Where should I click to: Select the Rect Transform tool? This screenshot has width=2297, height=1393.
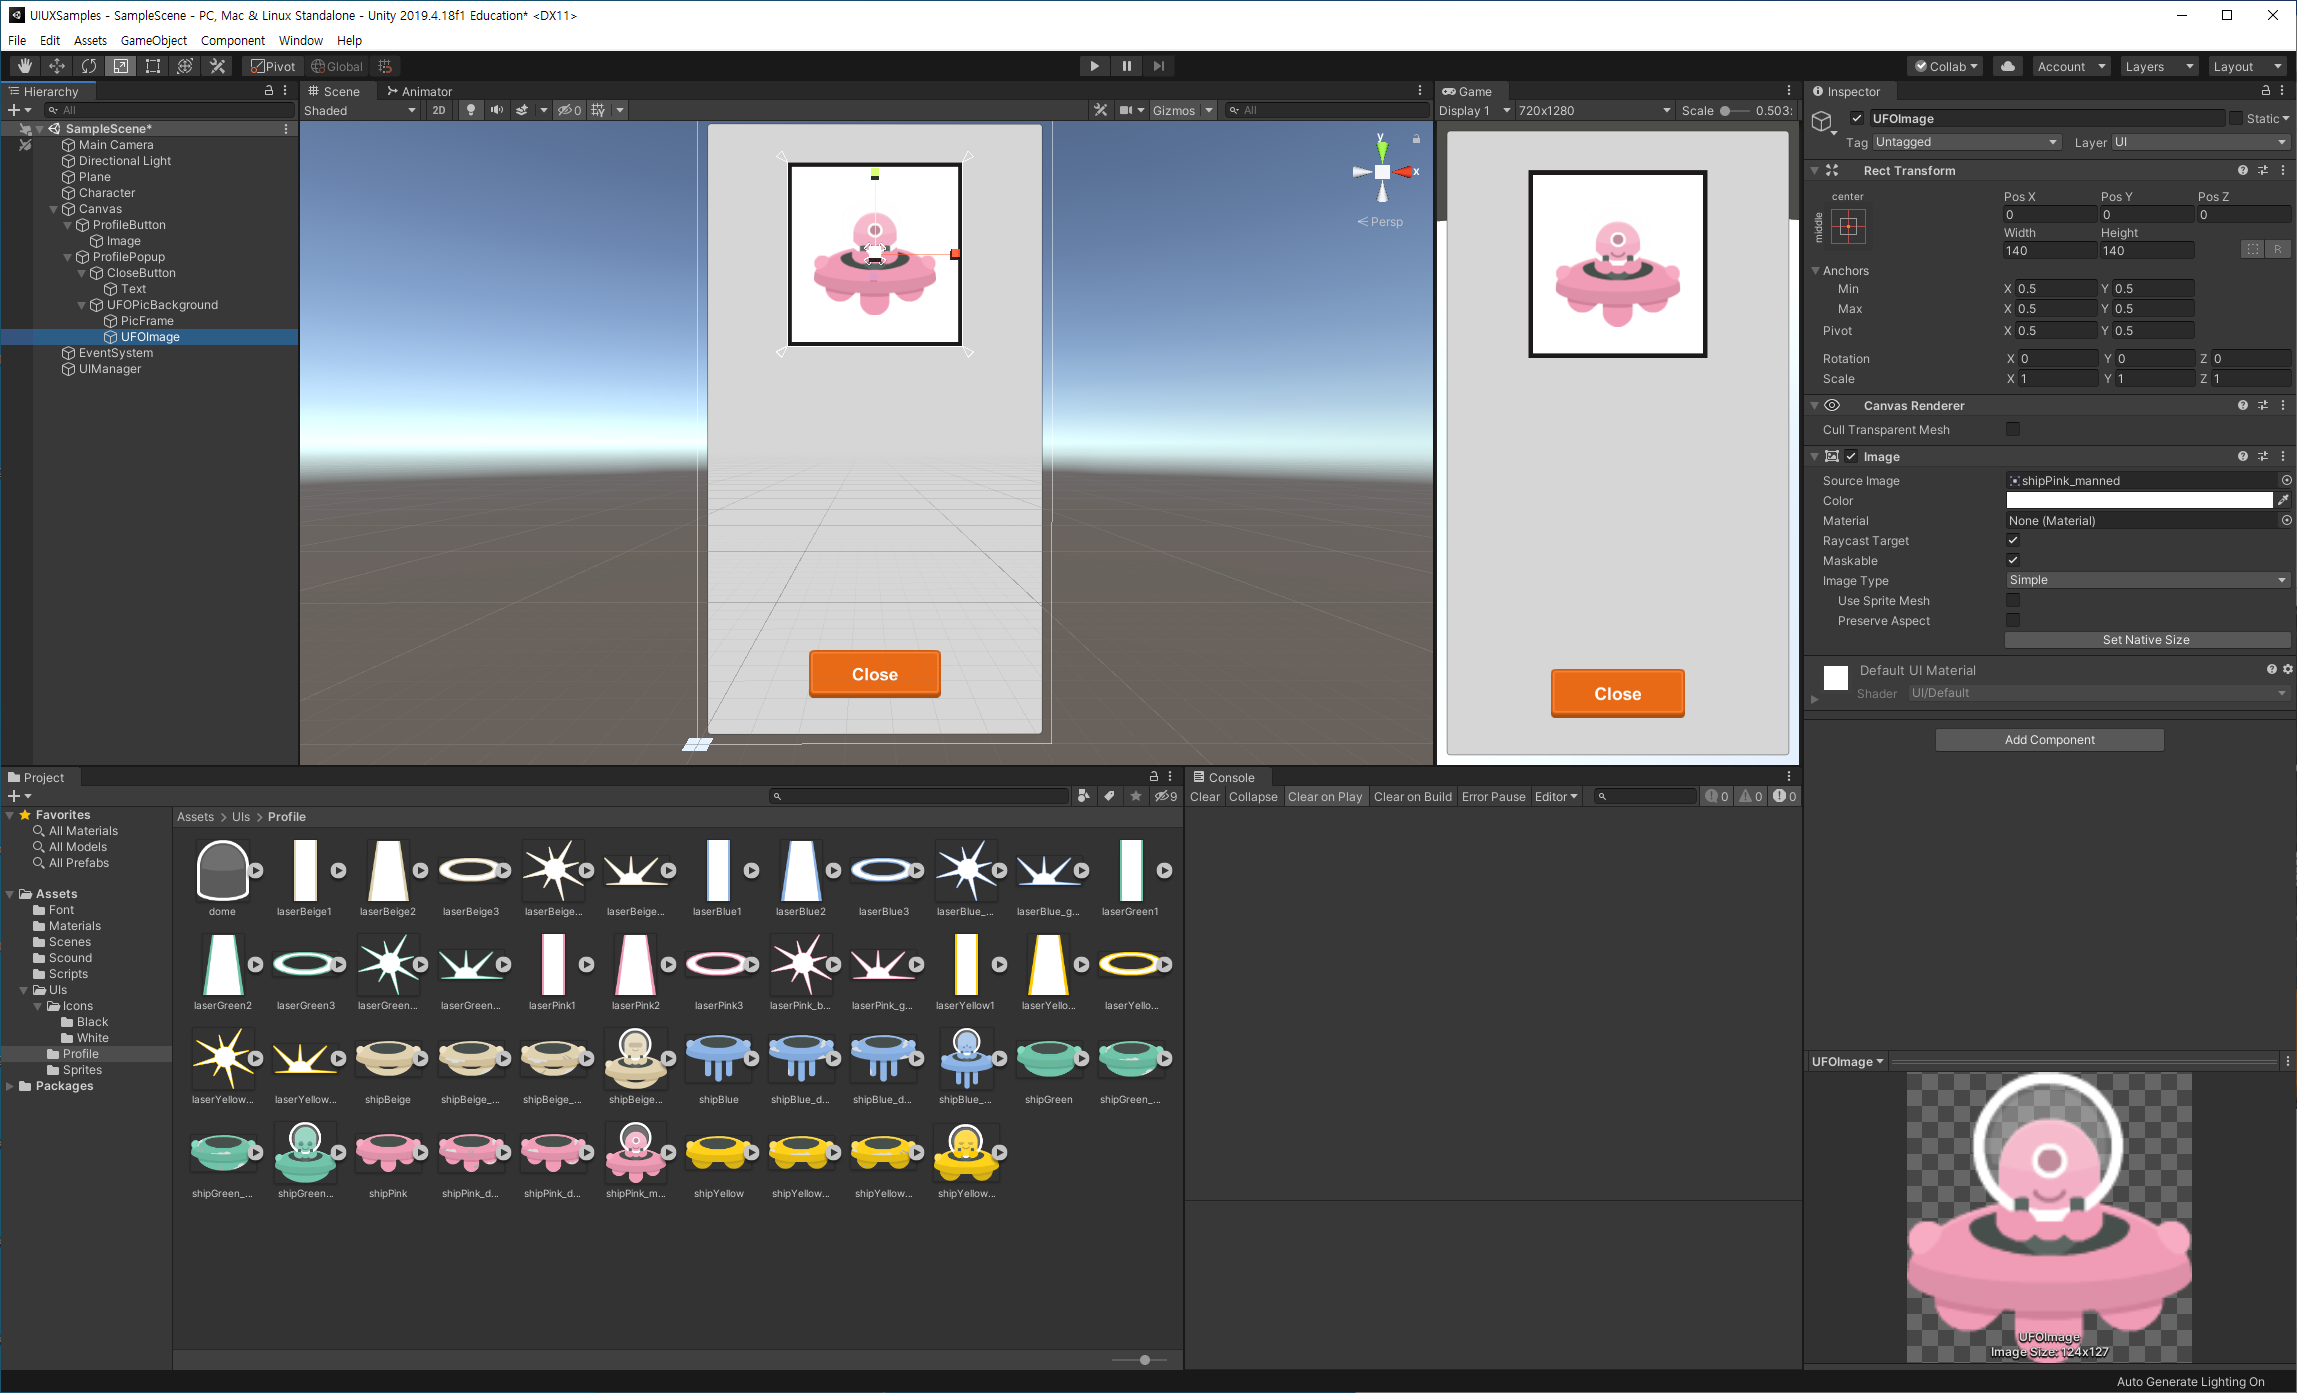pyautogui.click(x=153, y=66)
